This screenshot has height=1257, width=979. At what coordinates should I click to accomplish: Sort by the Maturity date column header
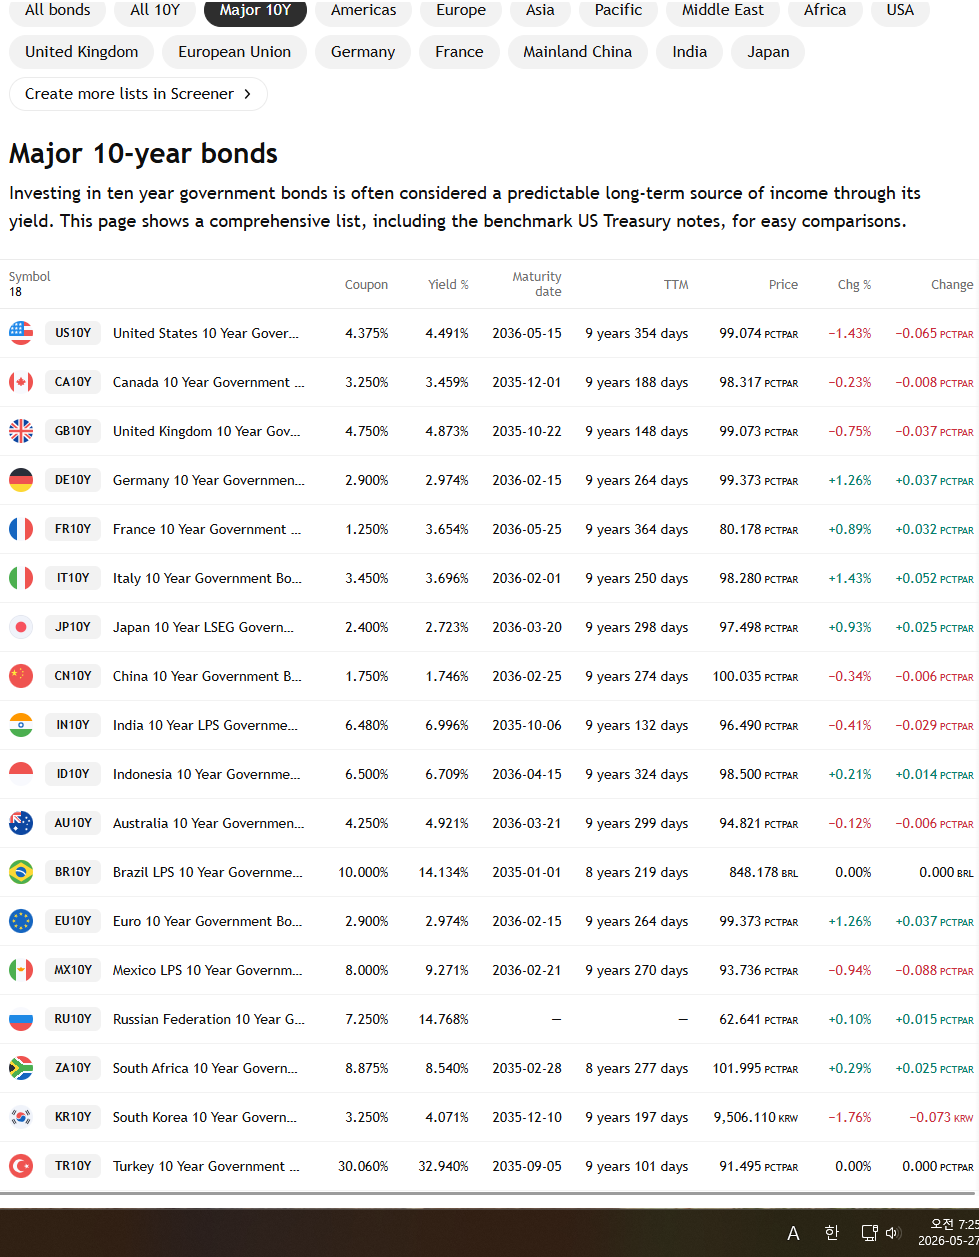537,284
